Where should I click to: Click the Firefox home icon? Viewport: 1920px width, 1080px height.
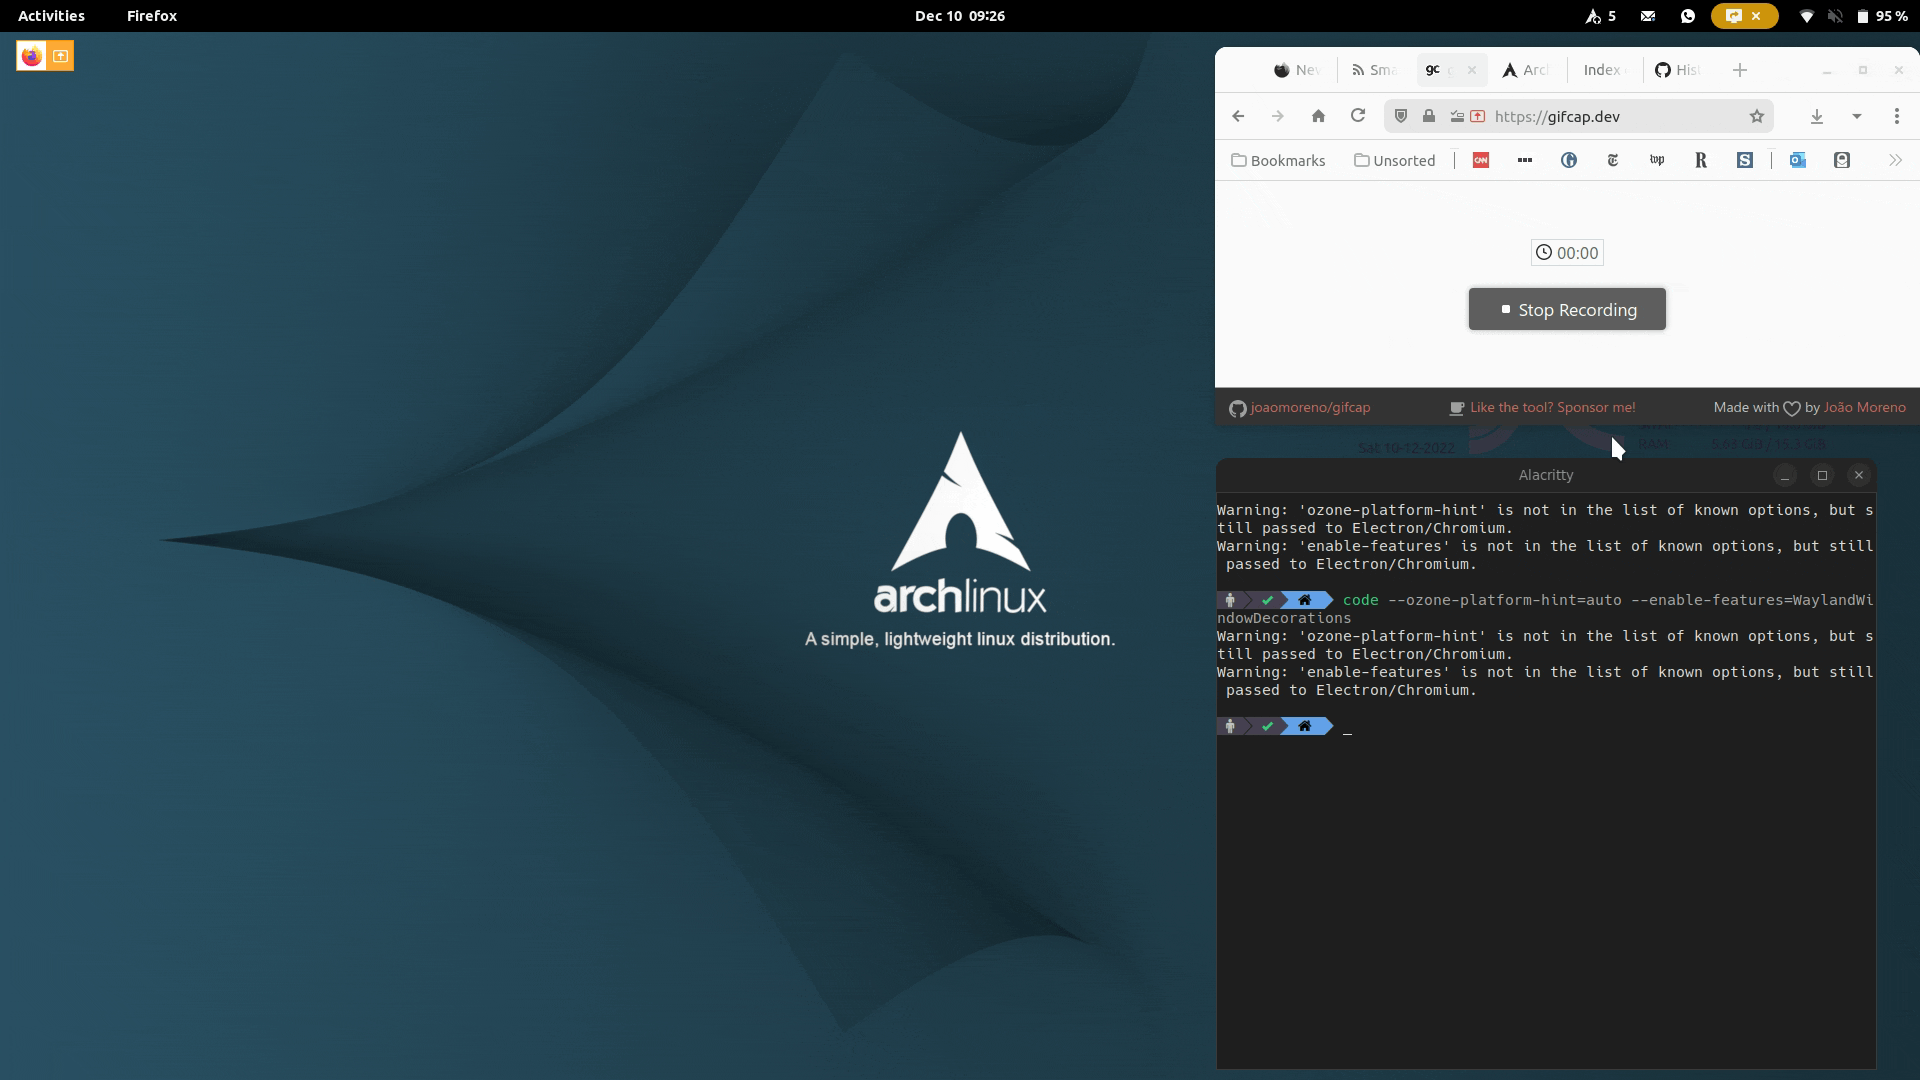click(x=1318, y=116)
